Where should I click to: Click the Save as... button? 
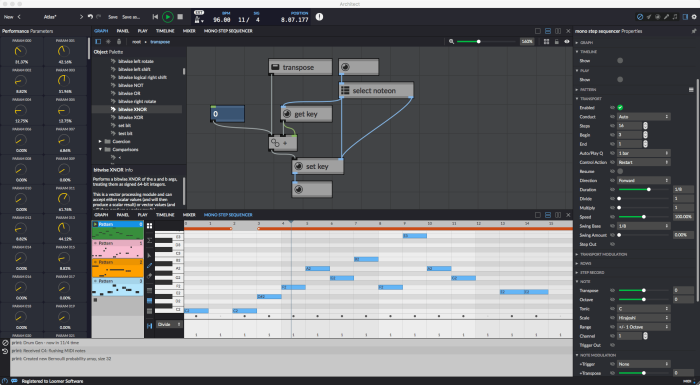click(x=131, y=17)
